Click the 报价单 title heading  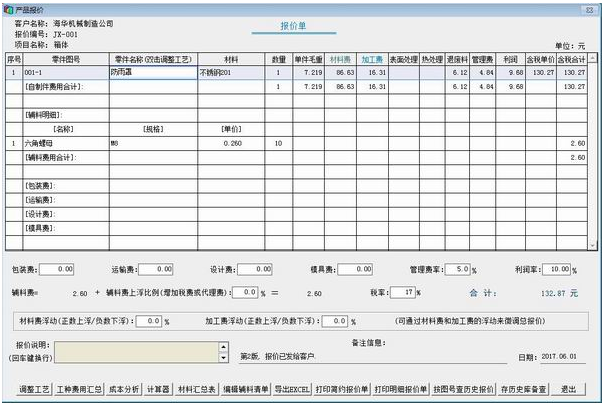(293, 26)
